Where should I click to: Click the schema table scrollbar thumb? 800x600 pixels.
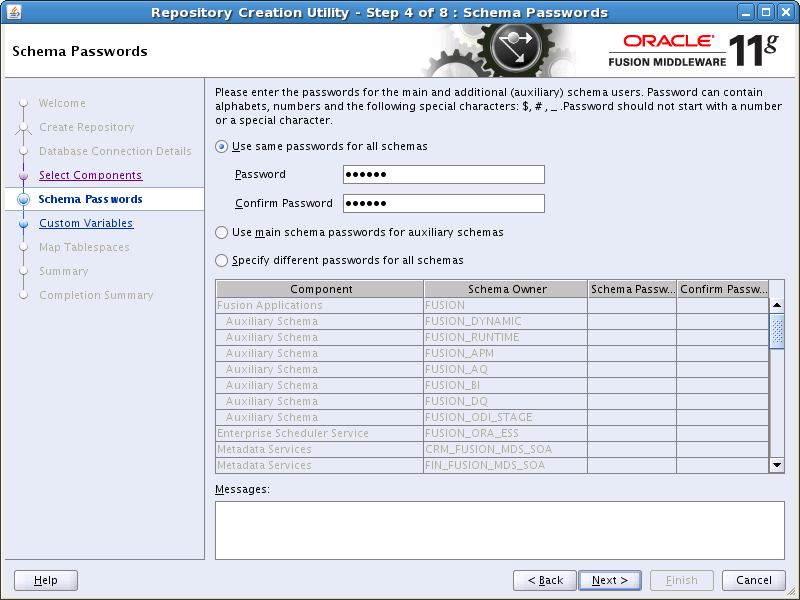777,331
